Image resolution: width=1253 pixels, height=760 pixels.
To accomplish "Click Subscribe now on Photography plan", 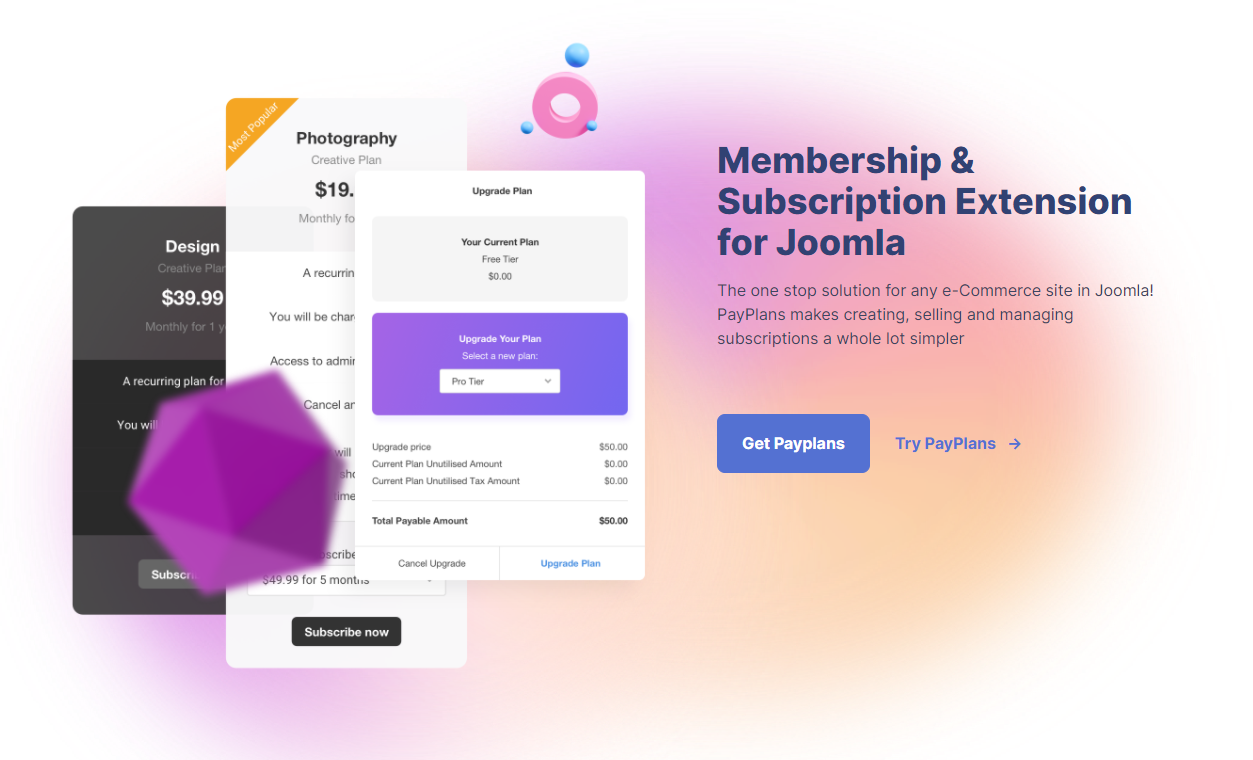I will [x=346, y=632].
